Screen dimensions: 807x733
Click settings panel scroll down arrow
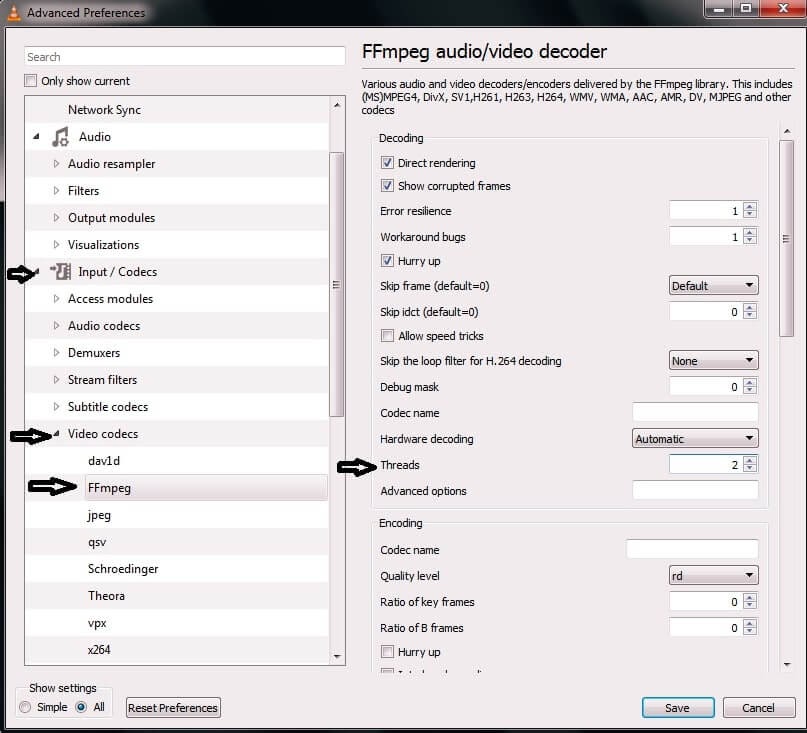coord(786,665)
